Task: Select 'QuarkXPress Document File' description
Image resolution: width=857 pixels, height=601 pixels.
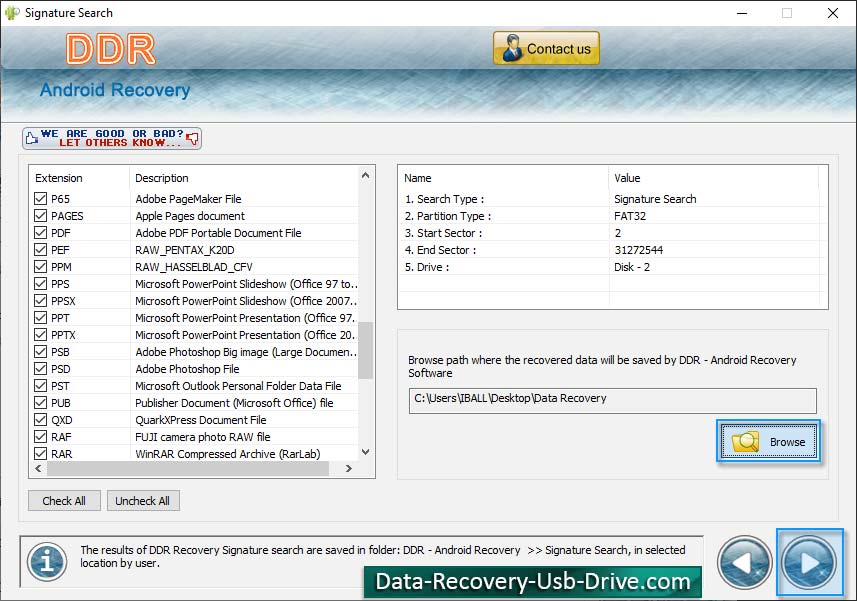Action: [201, 420]
